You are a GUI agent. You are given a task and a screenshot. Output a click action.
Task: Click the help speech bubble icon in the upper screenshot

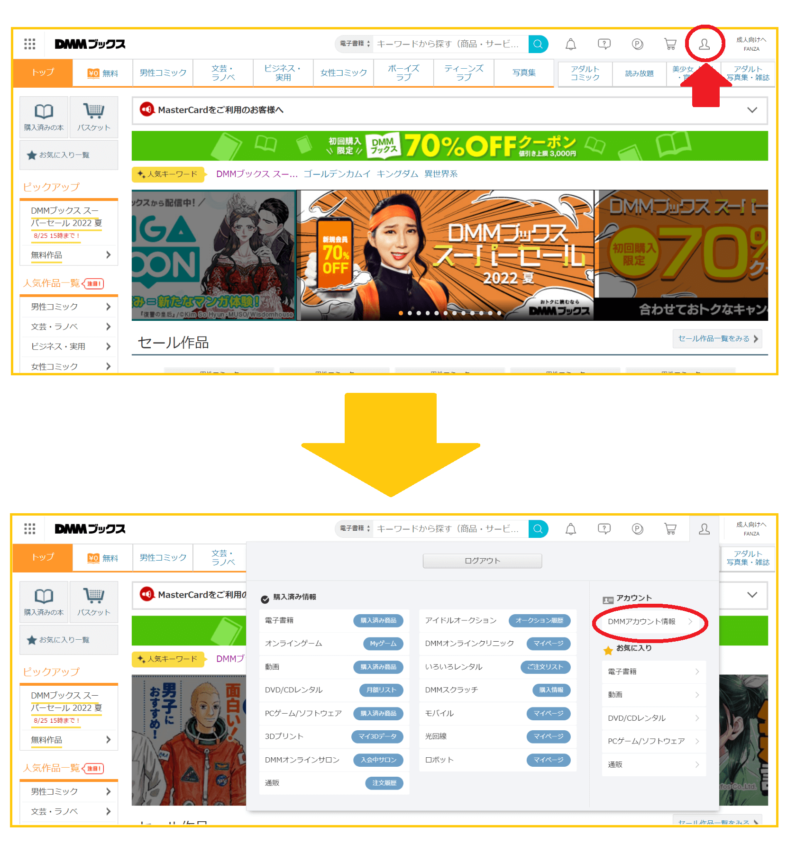point(604,44)
